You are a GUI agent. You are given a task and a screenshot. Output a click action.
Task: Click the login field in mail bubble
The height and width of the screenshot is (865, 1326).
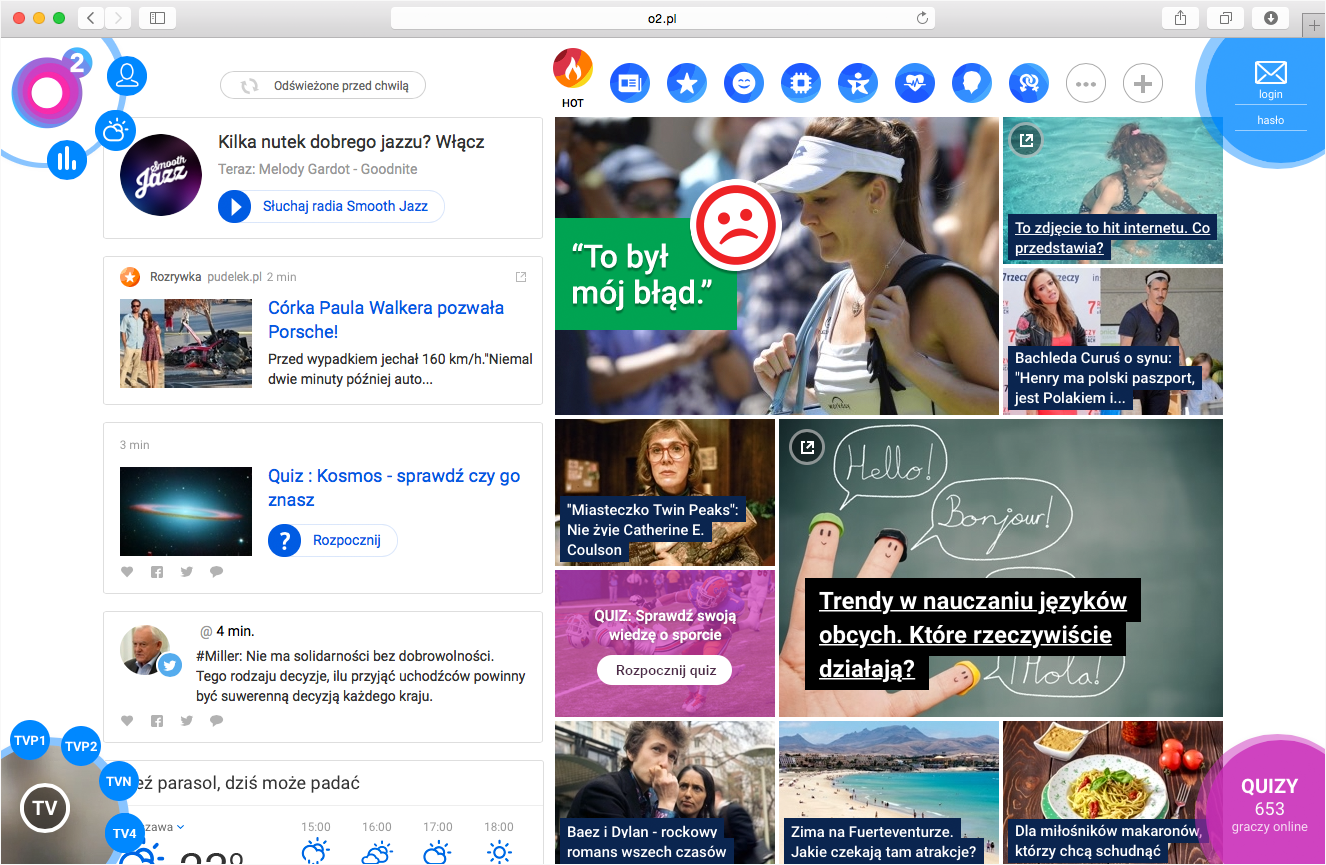(1270, 94)
